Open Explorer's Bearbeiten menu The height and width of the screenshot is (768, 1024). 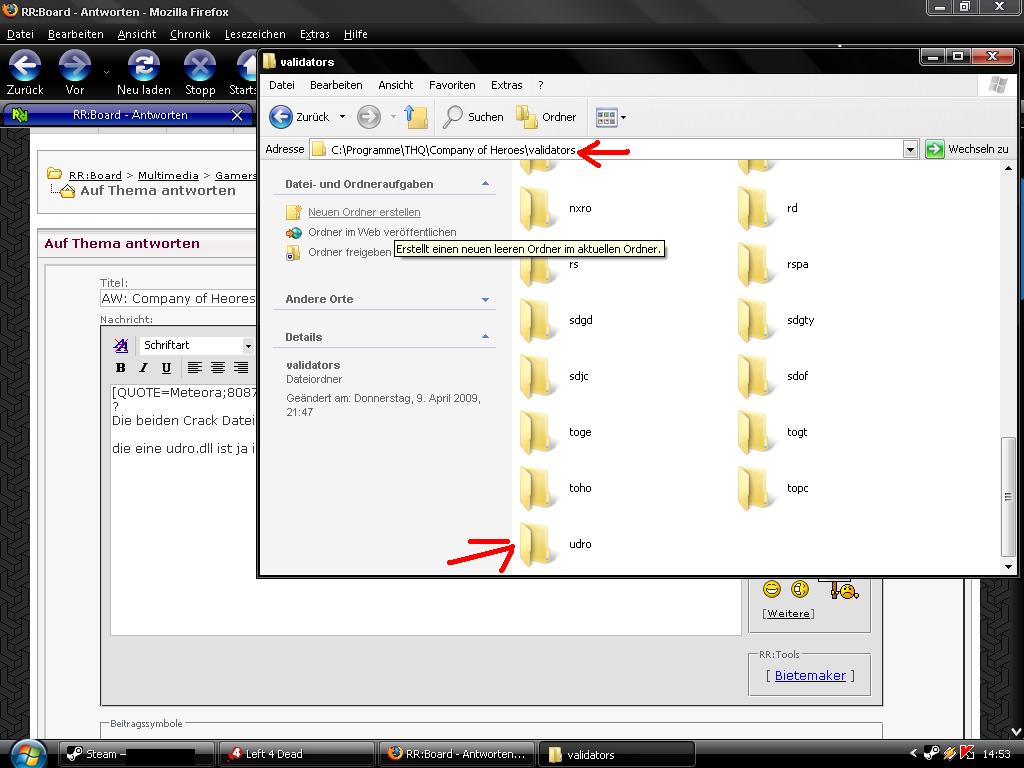pyautogui.click(x=336, y=85)
